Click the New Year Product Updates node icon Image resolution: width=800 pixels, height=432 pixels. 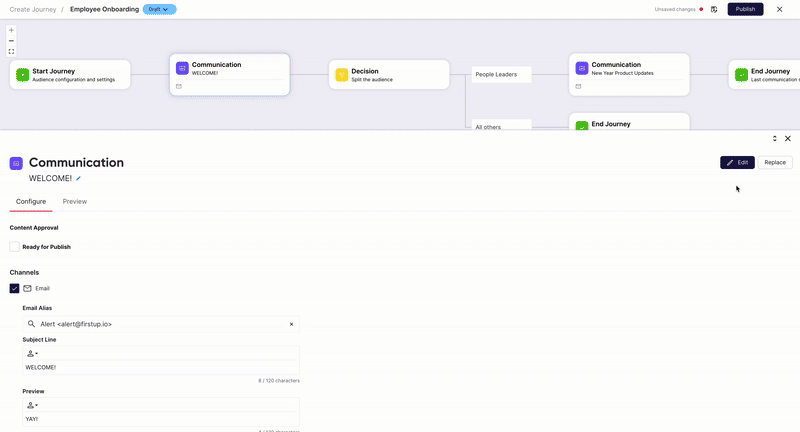pyautogui.click(x=582, y=68)
